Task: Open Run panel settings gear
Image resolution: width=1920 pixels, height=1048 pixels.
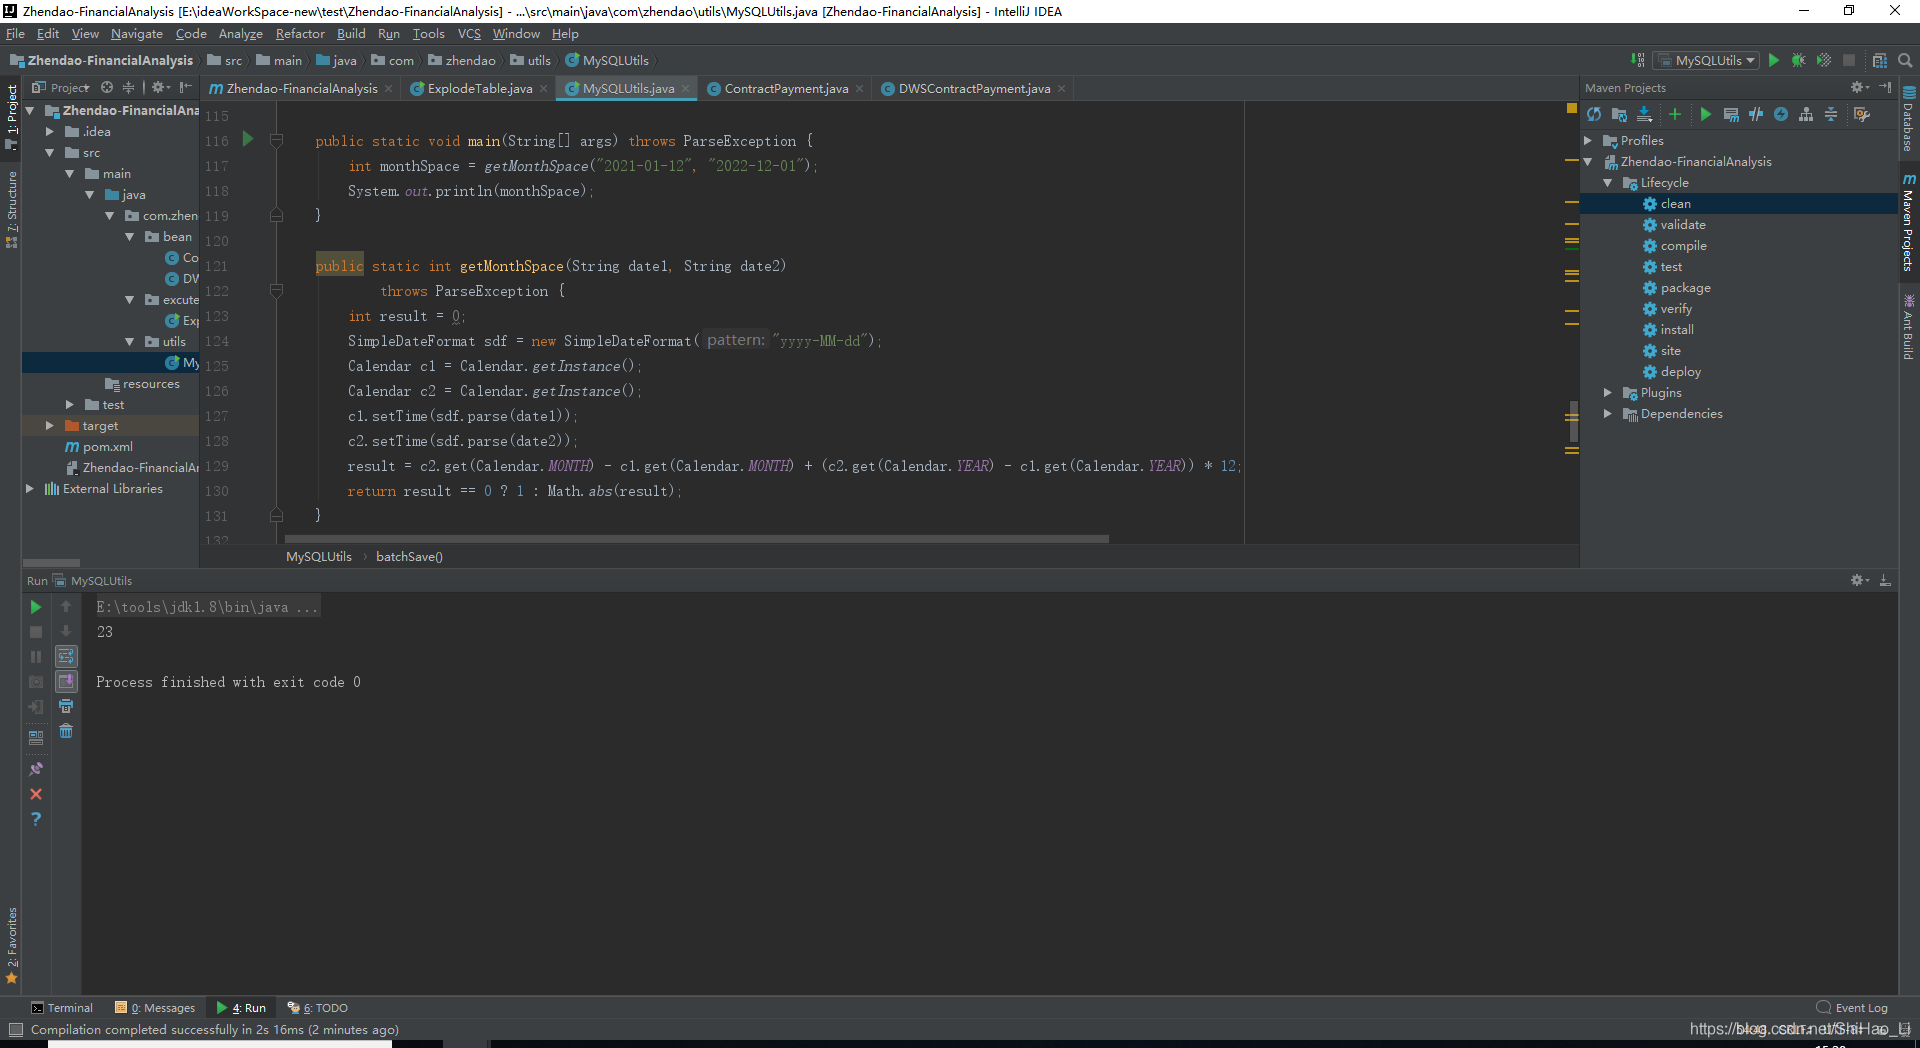Action: (1859, 580)
